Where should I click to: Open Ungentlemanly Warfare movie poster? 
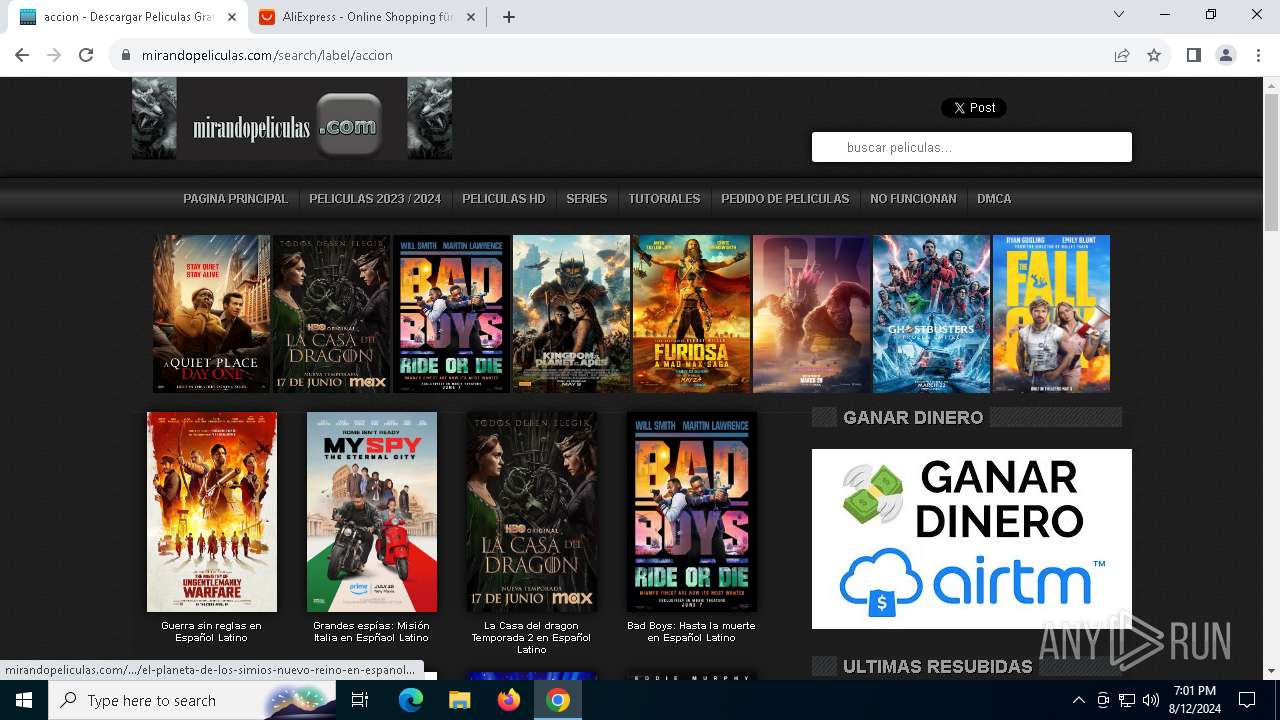point(212,512)
